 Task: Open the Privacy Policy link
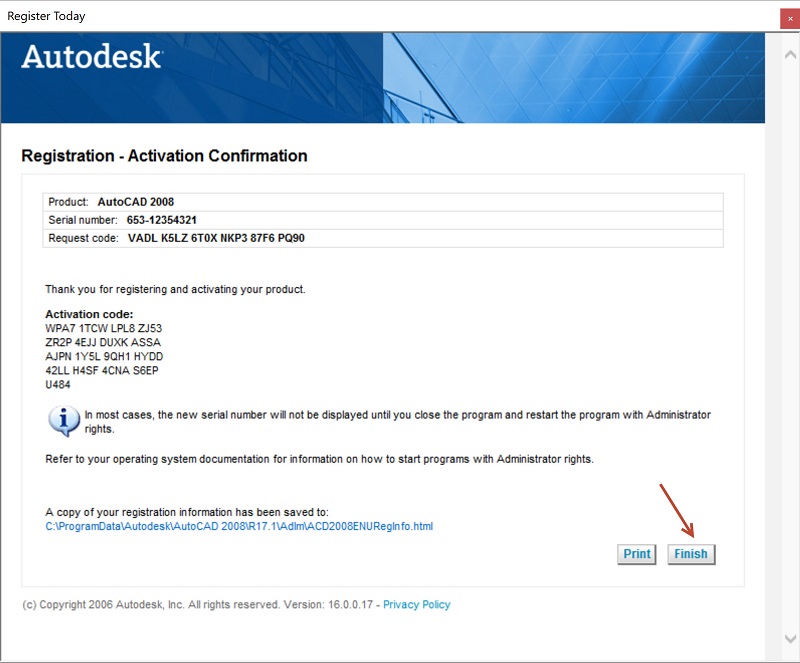coord(416,605)
